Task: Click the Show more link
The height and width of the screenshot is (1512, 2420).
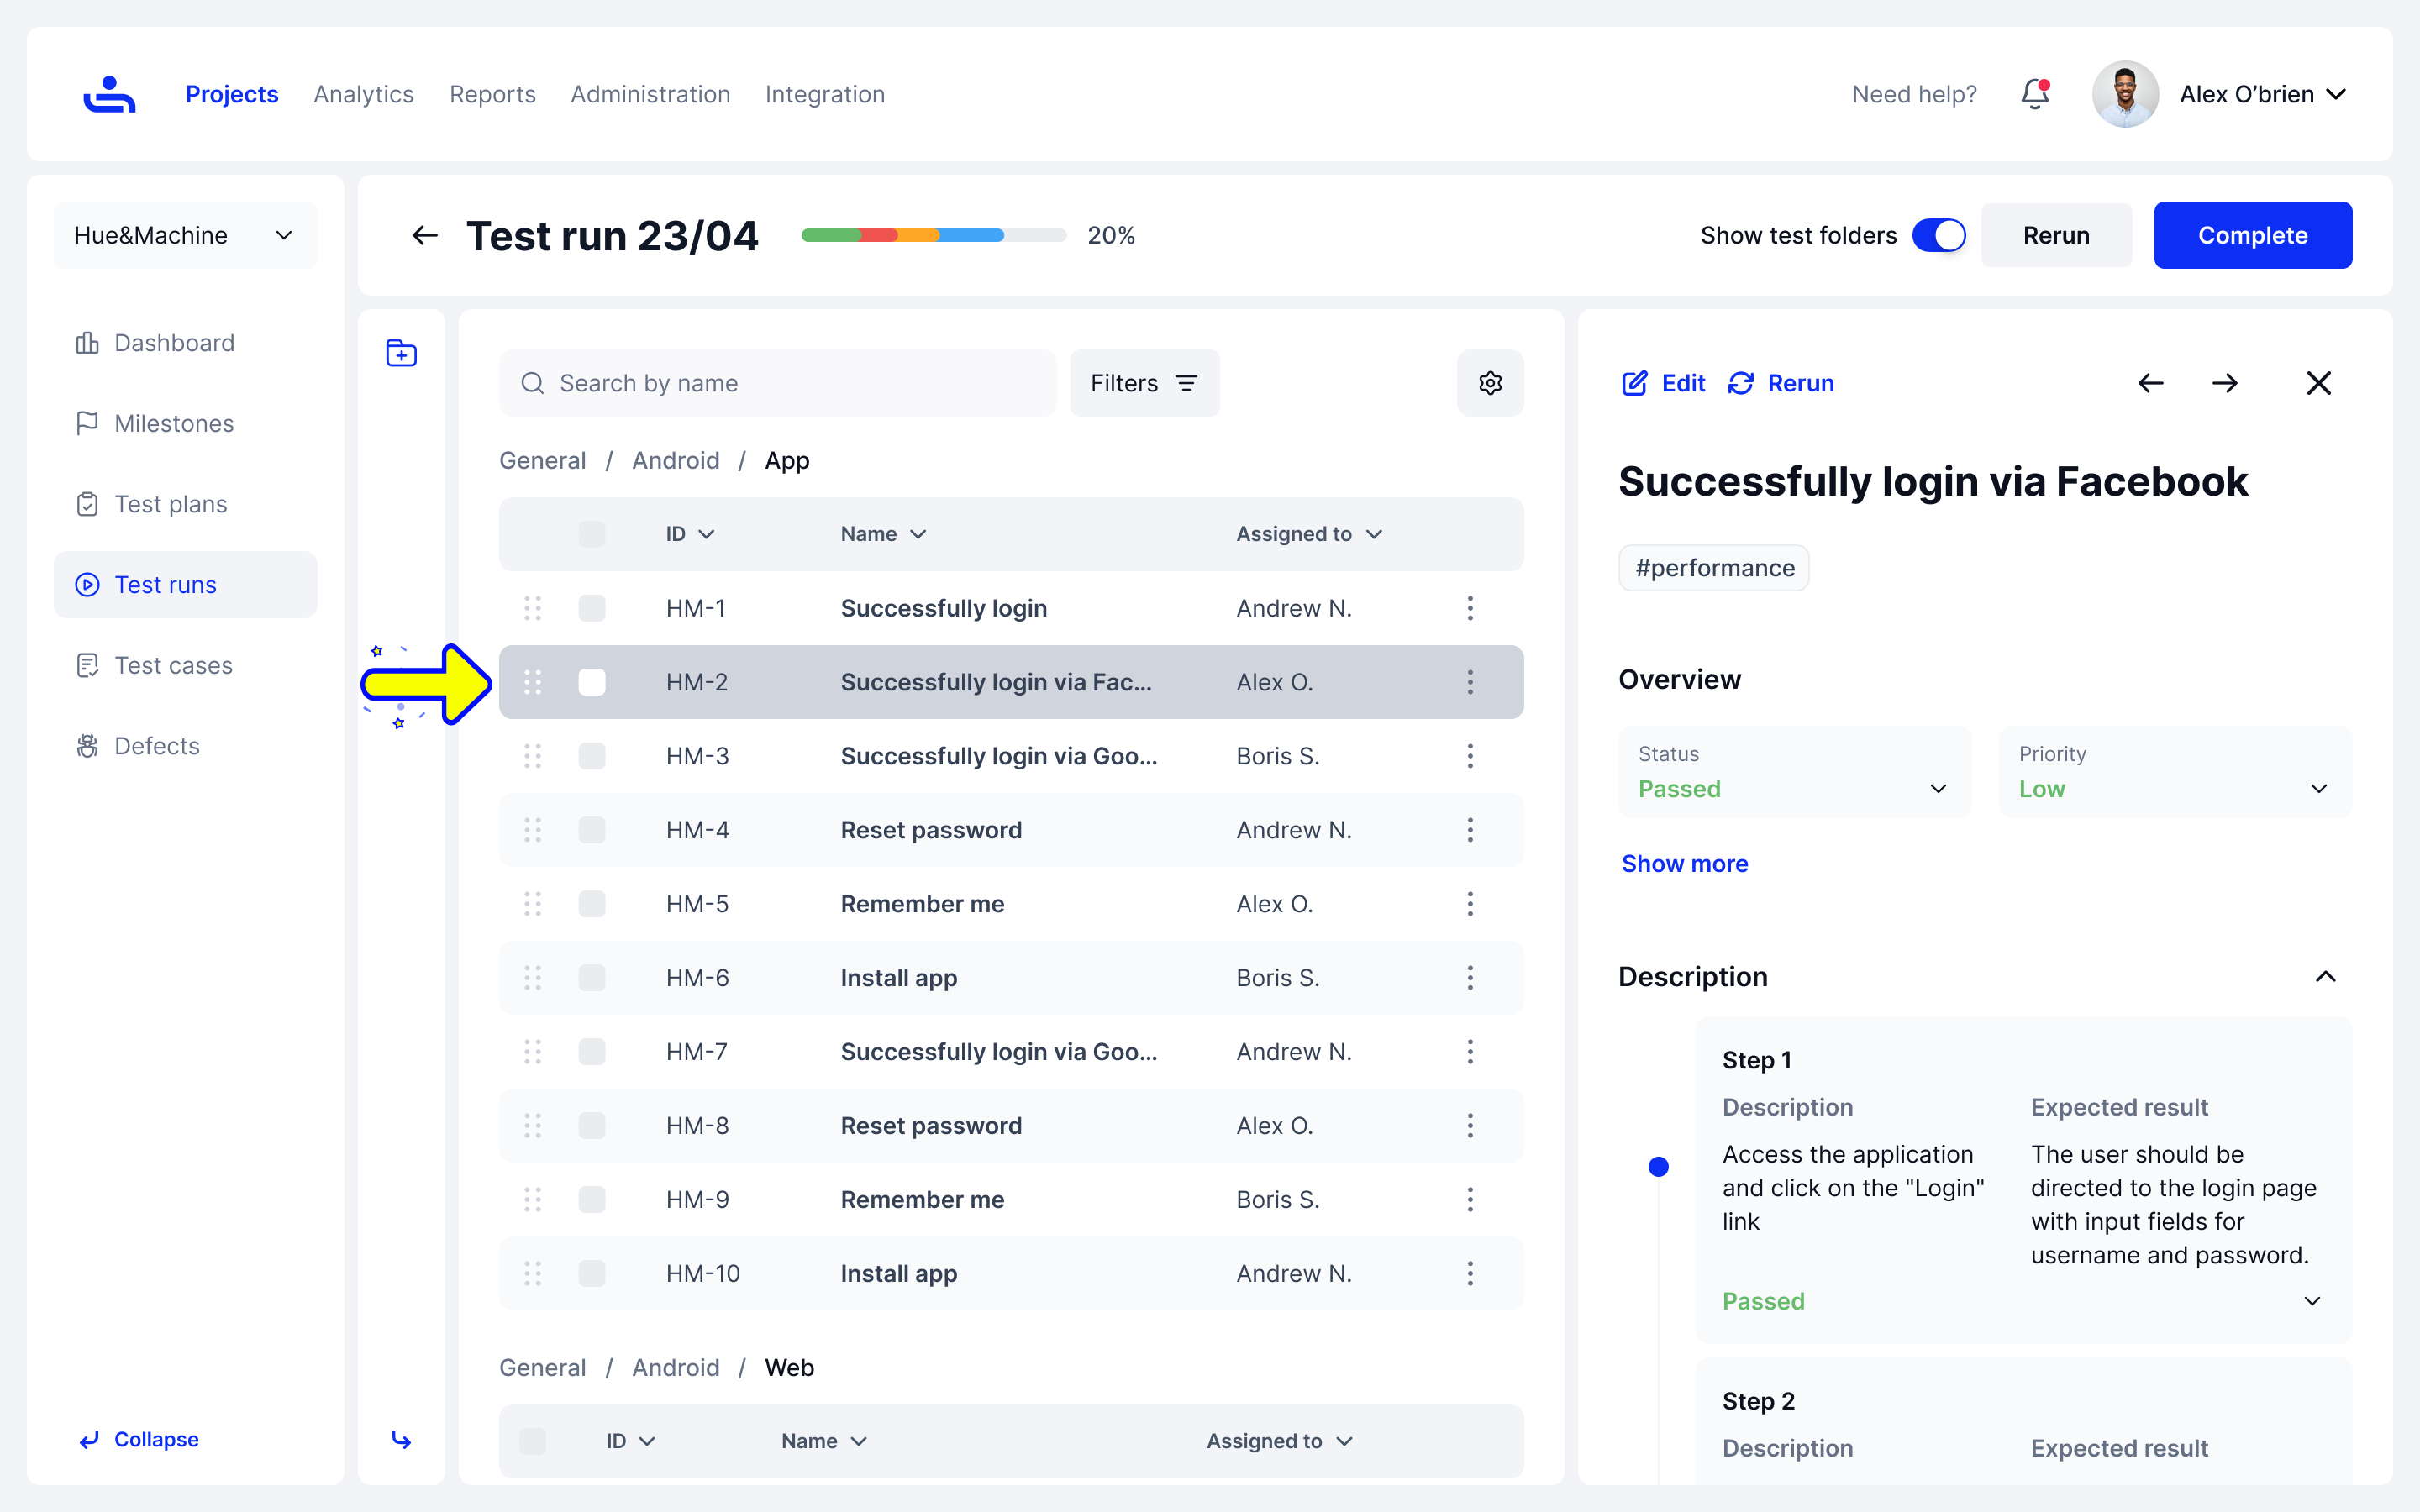Action: (x=1684, y=863)
